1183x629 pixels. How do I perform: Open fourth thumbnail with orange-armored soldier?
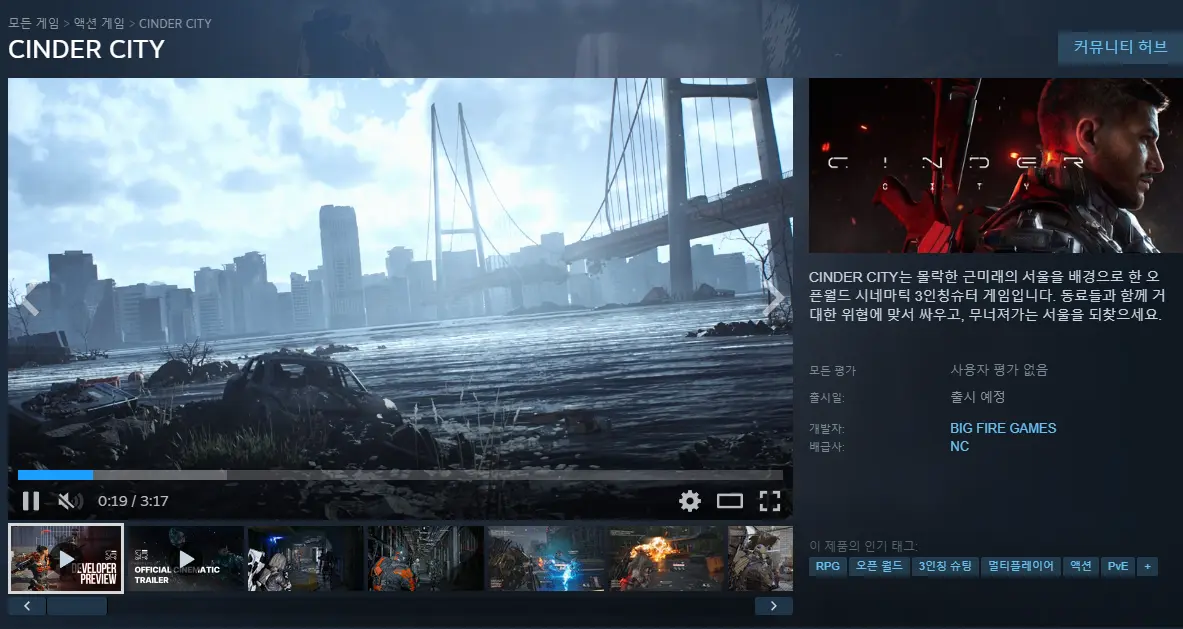426,559
